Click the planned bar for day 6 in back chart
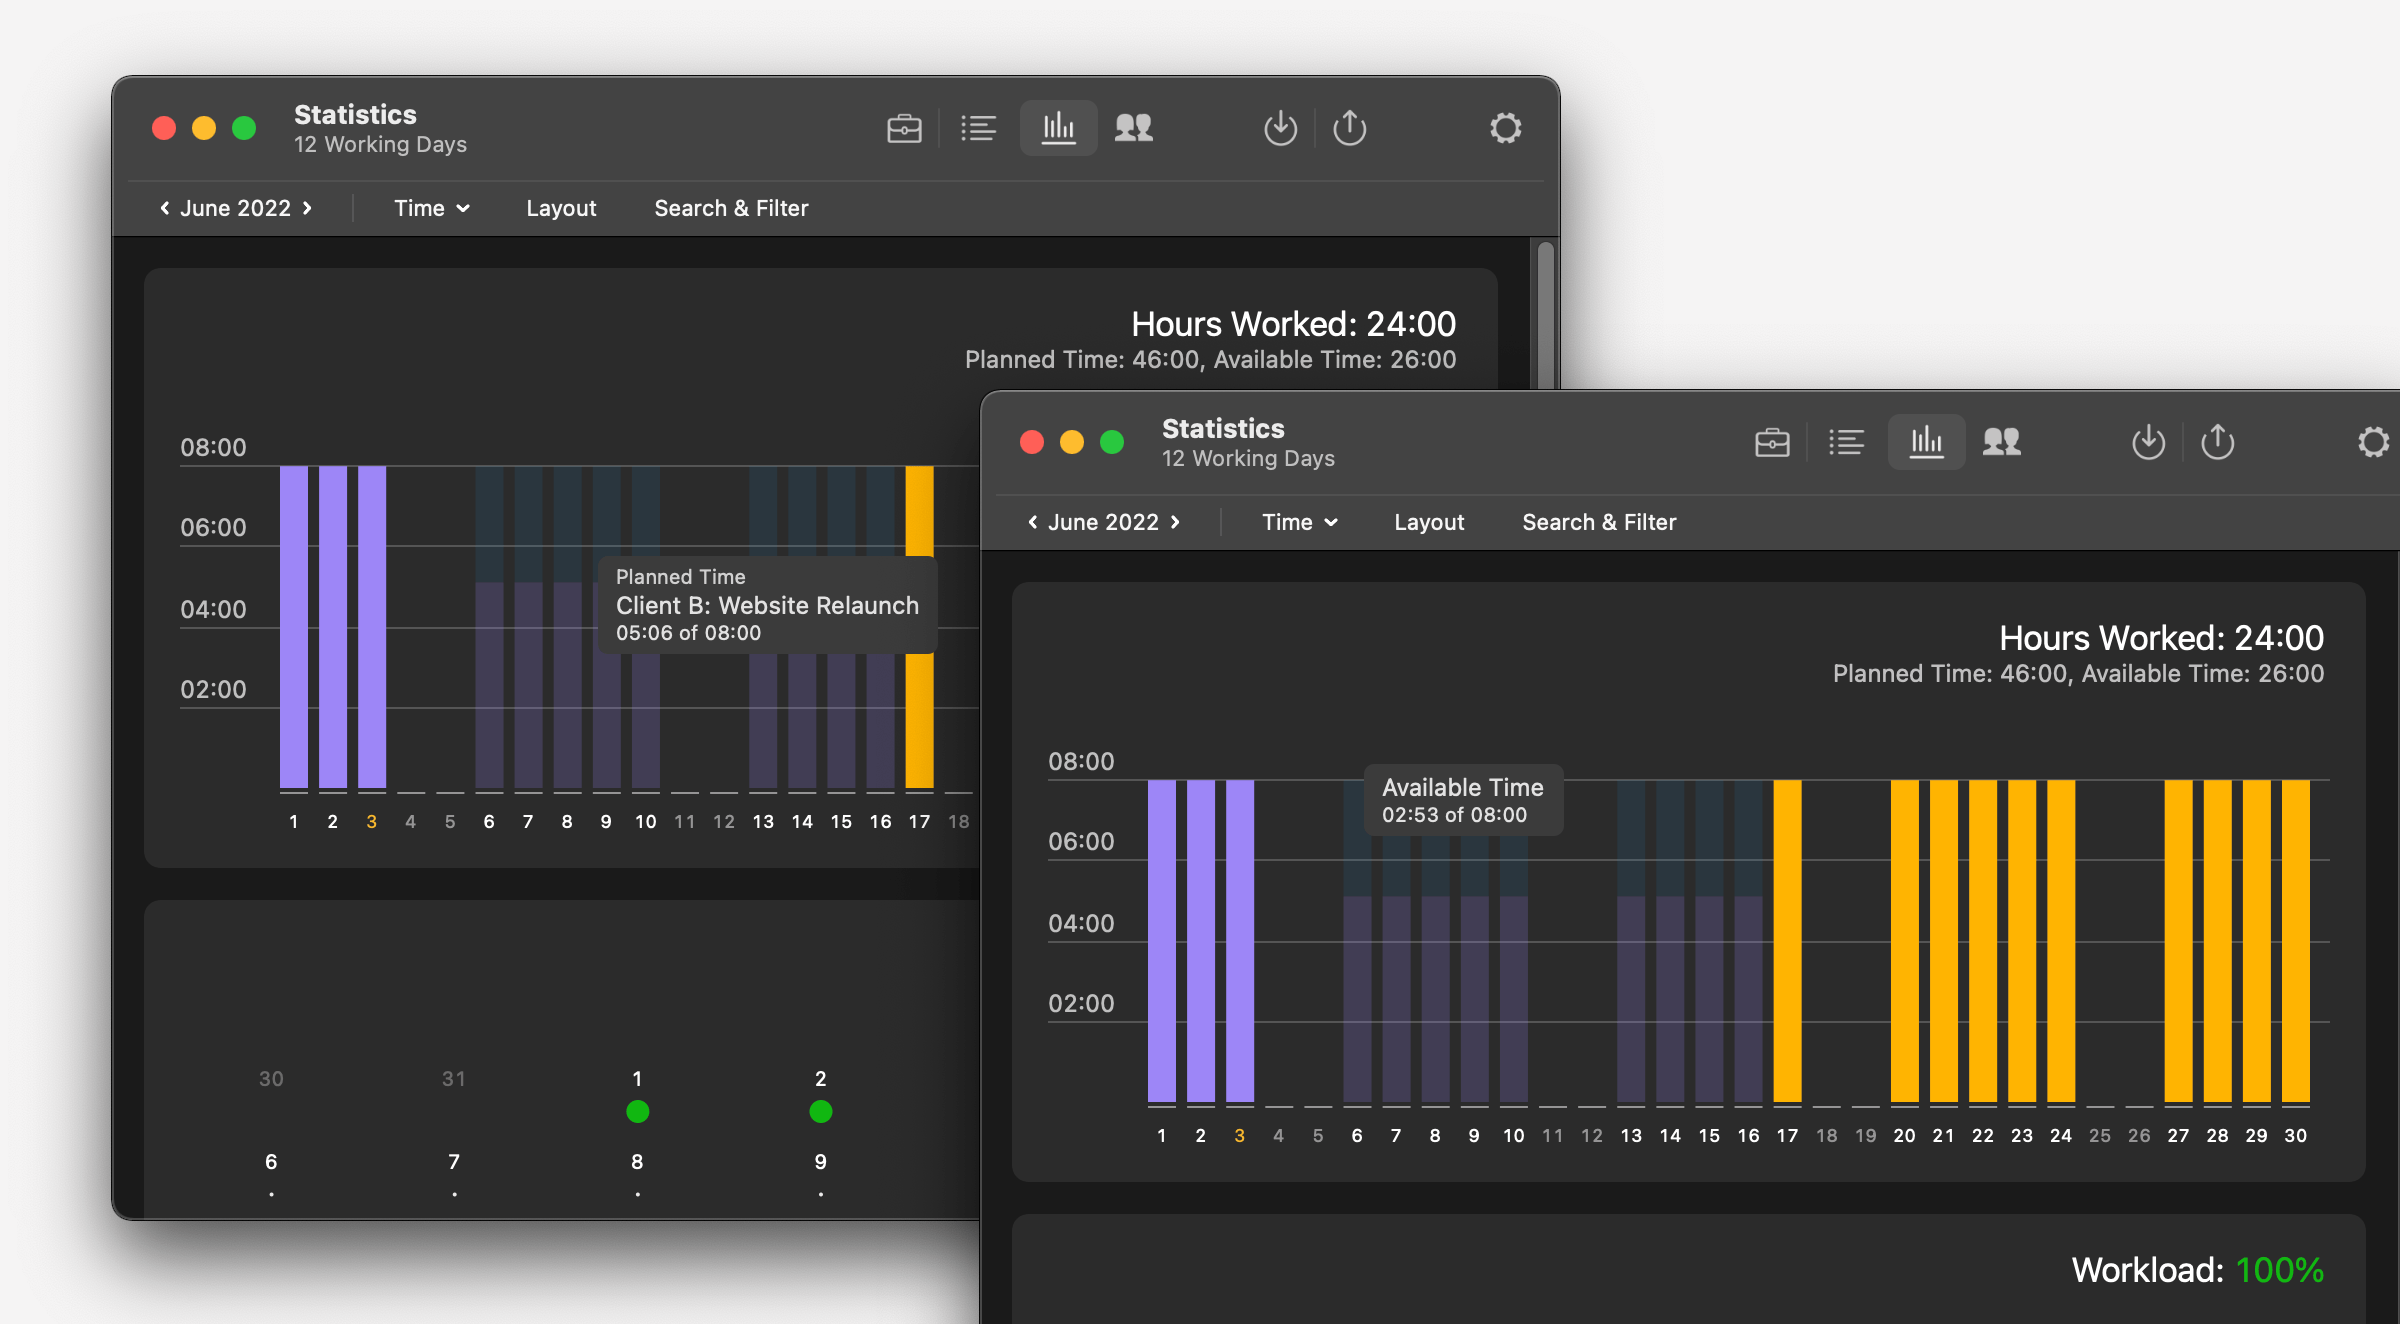Image resolution: width=2400 pixels, height=1324 pixels. [x=489, y=685]
